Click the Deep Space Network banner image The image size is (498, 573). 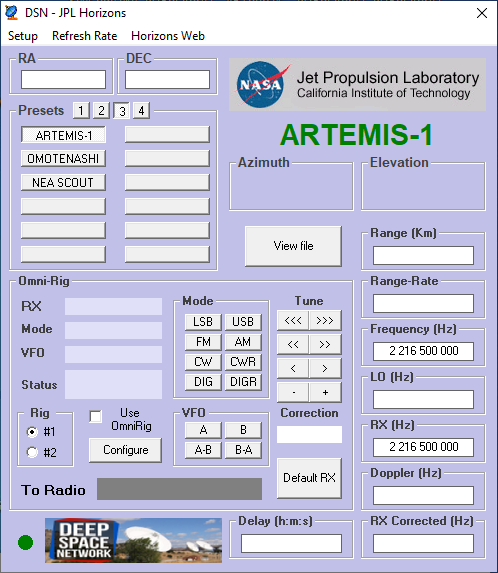pos(133,540)
